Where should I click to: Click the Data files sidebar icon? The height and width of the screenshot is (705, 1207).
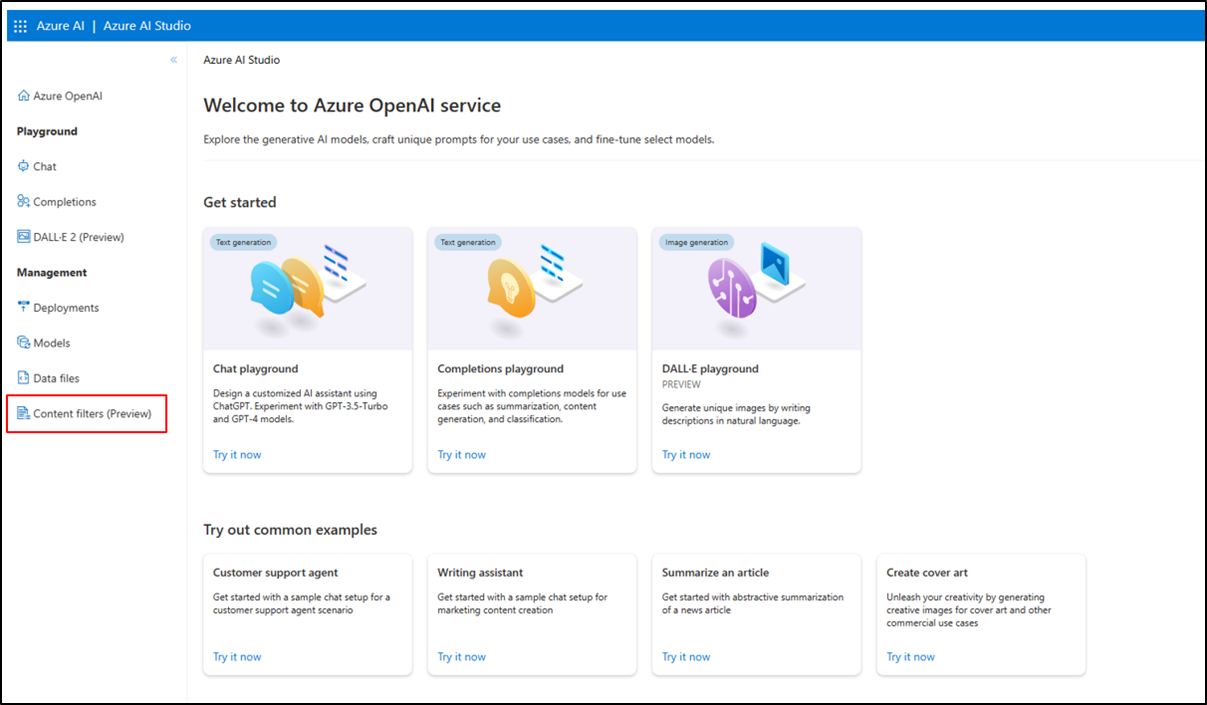pos(23,378)
